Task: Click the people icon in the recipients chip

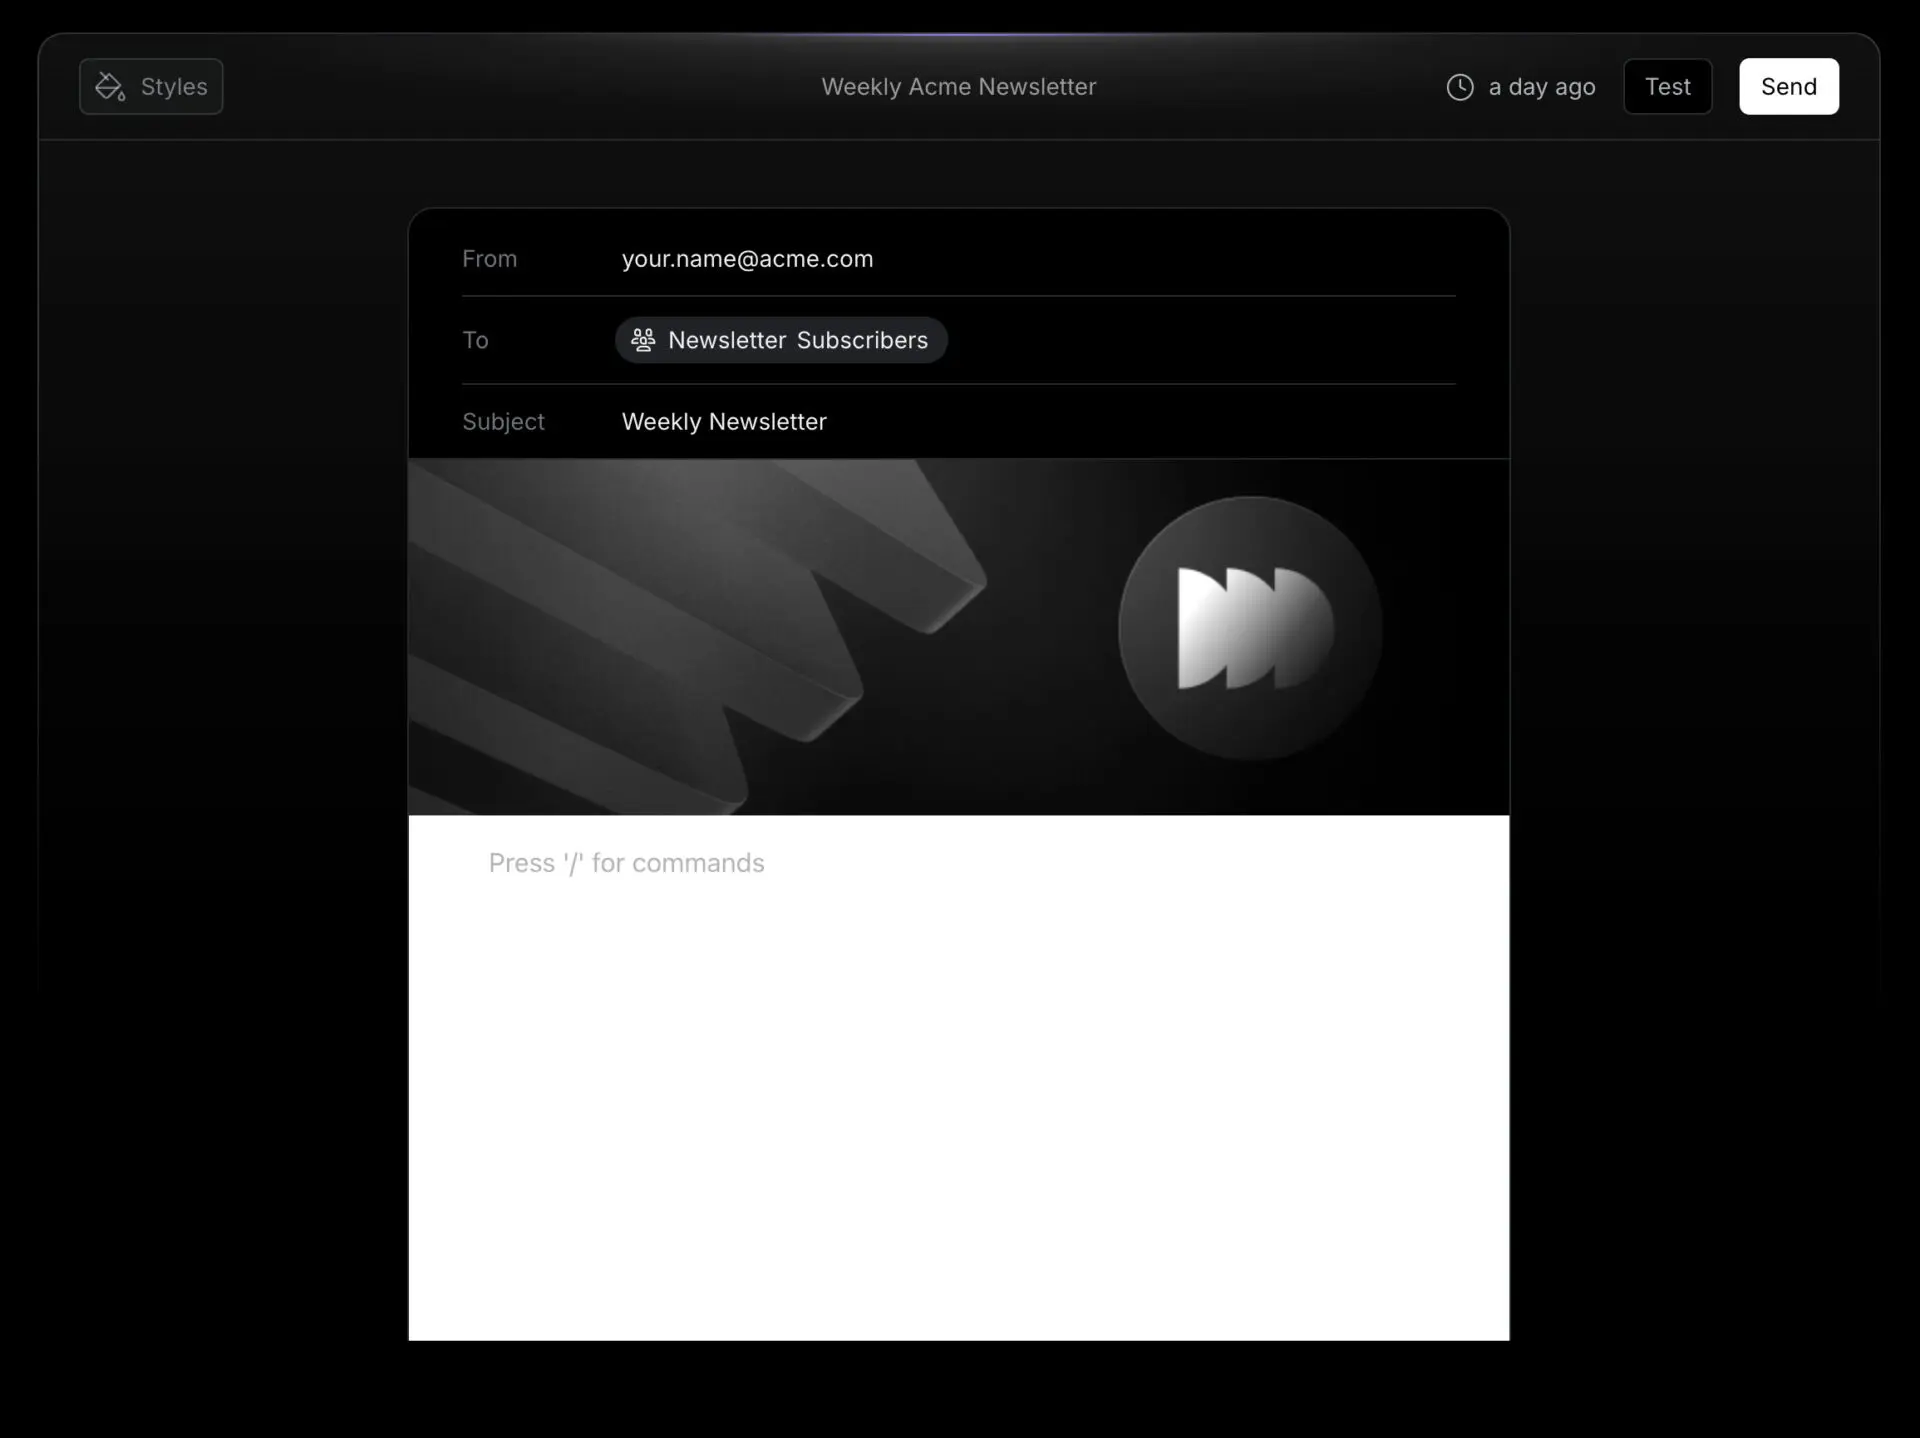Action: click(x=643, y=340)
